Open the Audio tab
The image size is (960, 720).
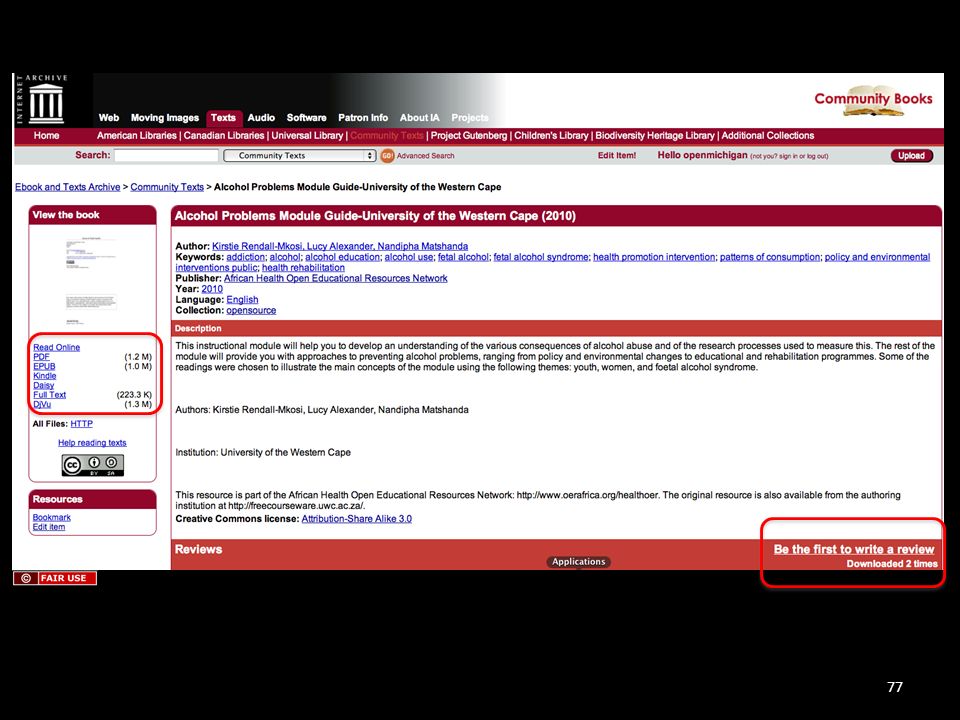[x=261, y=118]
